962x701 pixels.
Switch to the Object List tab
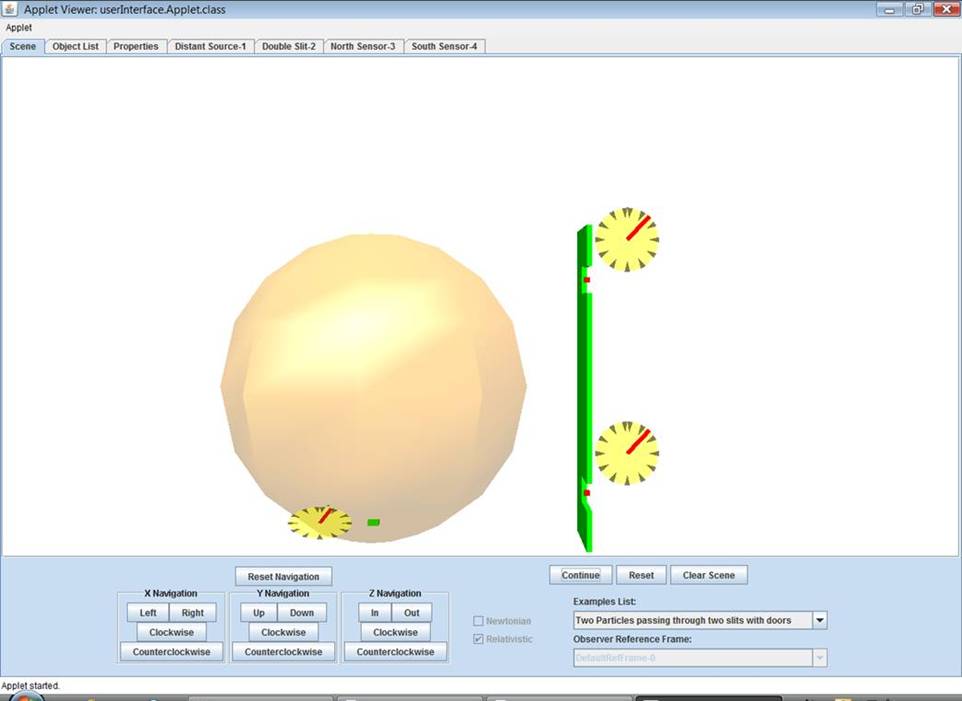click(75, 46)
